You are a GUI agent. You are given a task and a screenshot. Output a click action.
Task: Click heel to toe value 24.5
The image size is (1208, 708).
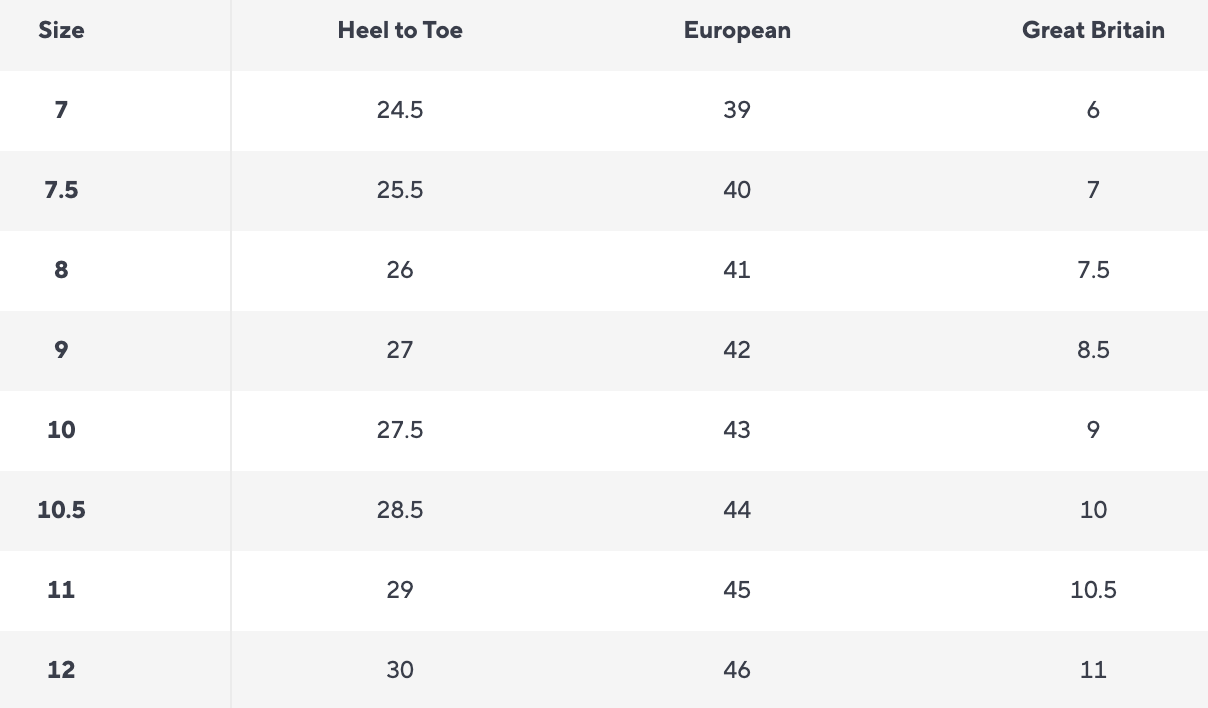point(400,110)
